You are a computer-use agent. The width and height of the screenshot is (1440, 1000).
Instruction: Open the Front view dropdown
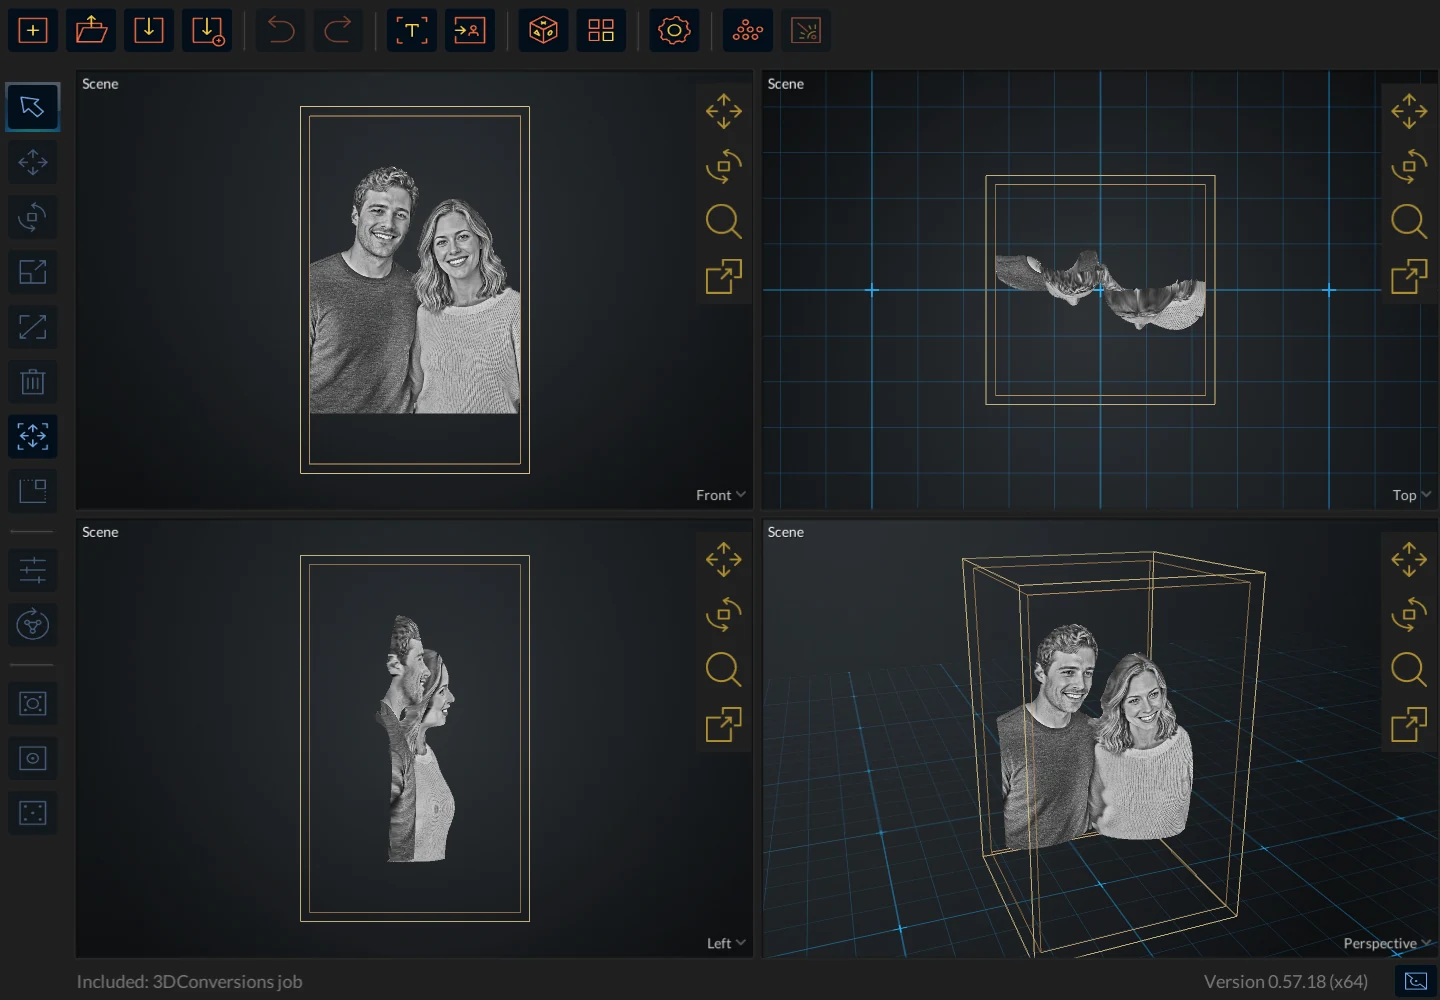coord(721,495)
